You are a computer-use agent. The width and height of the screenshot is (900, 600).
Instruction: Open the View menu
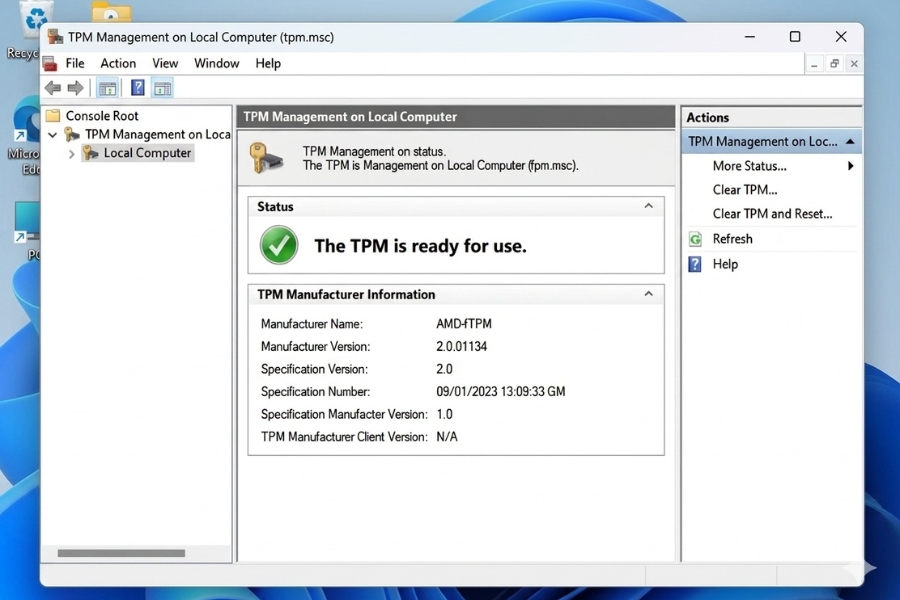[165, 63]
